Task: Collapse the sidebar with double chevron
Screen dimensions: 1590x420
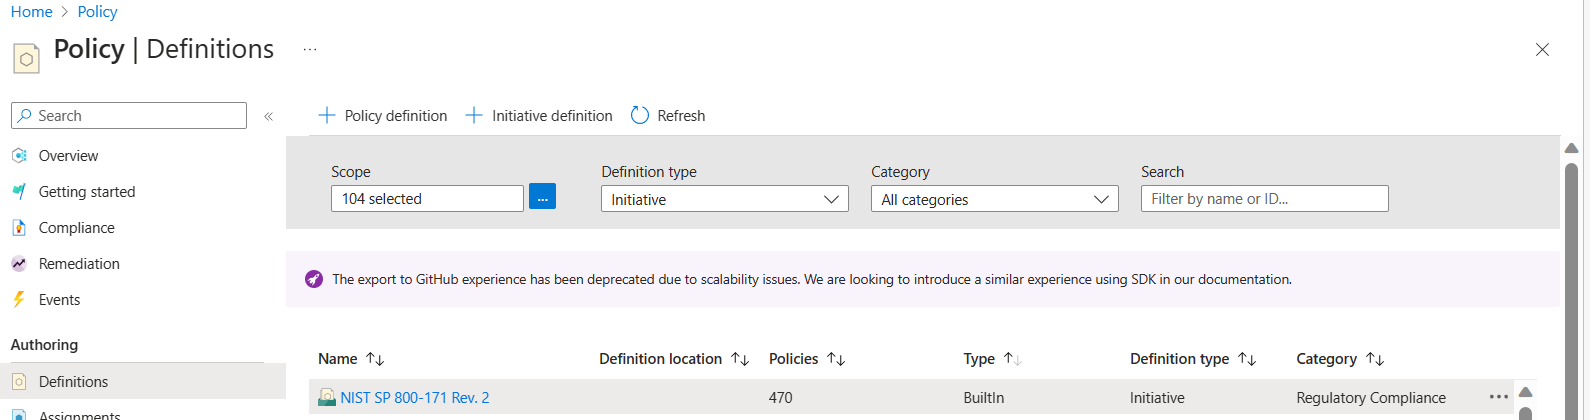Action: point(268,116)
